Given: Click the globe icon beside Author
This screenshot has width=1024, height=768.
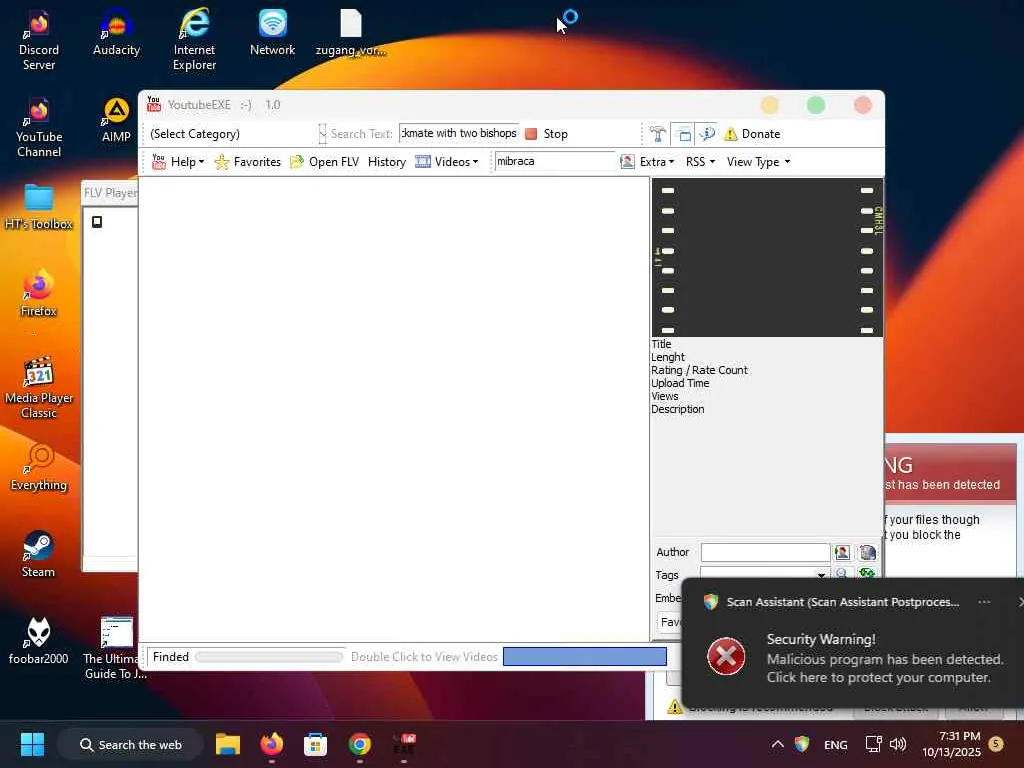Looking at the screenshot, I should tap(867, 552).
